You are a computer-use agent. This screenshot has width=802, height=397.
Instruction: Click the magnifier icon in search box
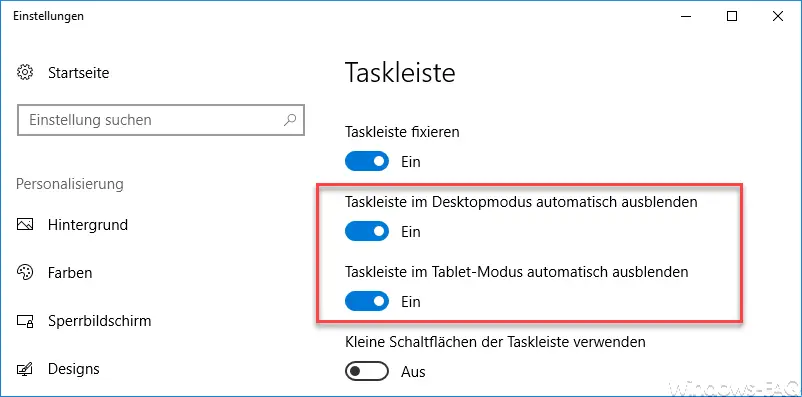(290, 120)
